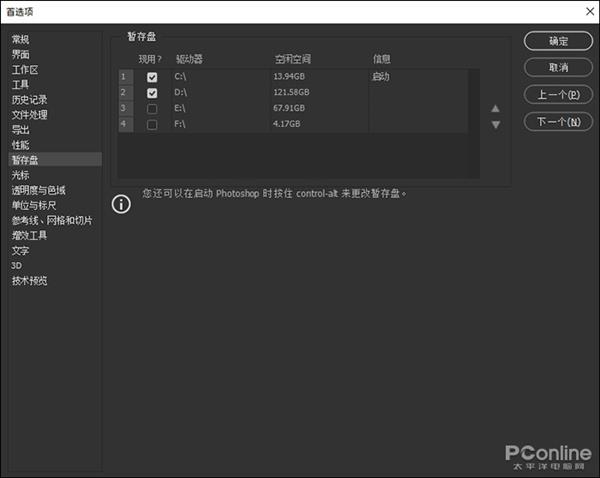Select row 1 number cell
This screenshot has width=600, height=478.
[x=126, y=77]
